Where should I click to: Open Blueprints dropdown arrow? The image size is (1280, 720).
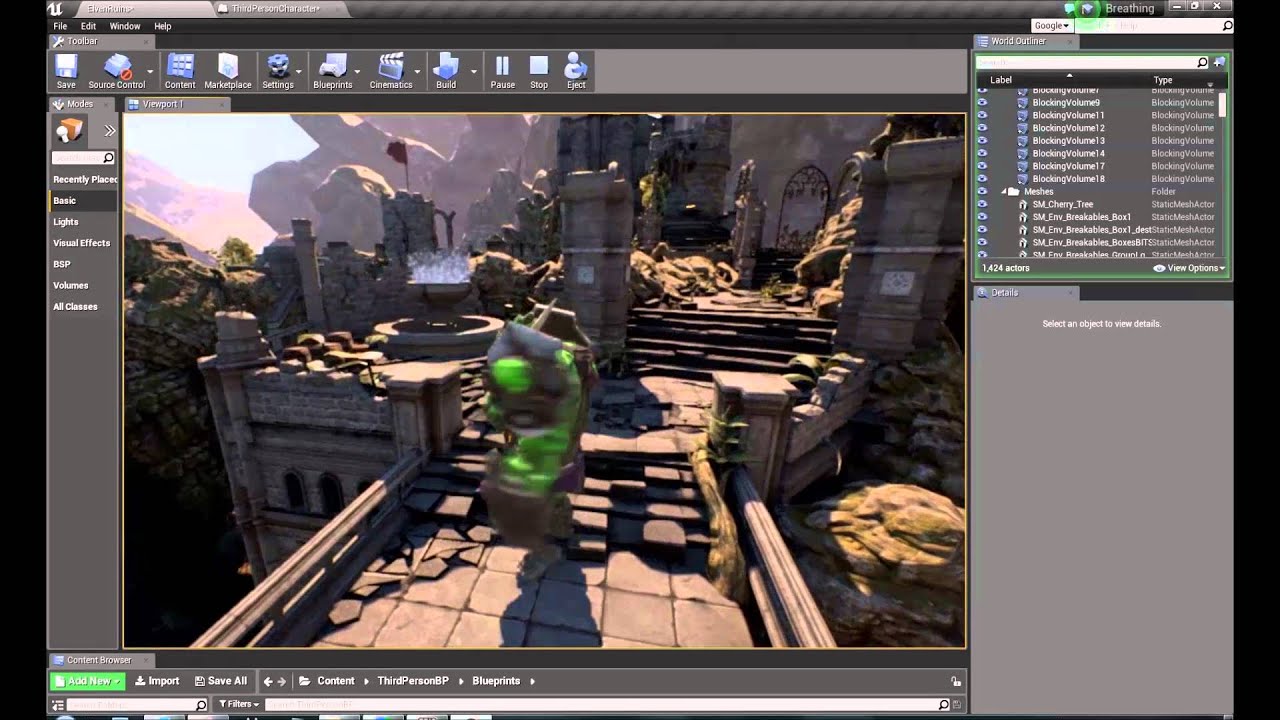coord(357,71)
